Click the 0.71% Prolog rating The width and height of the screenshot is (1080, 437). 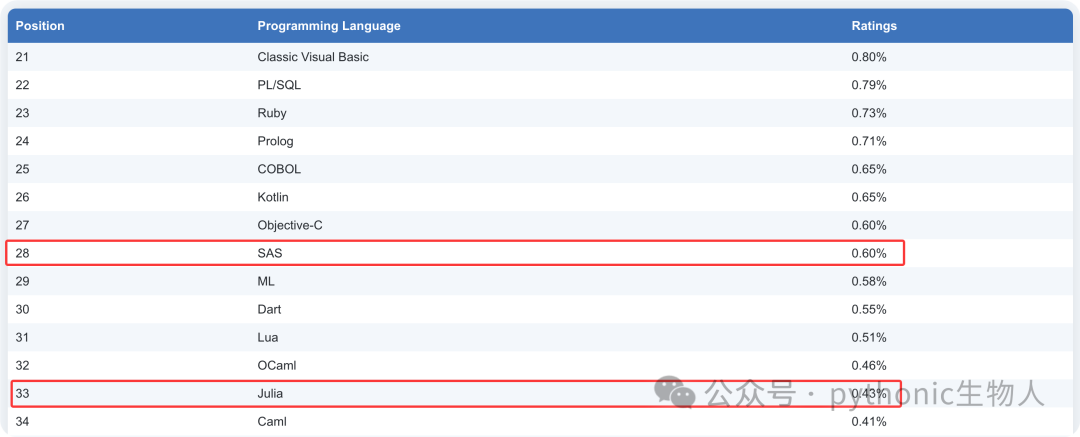869,141
